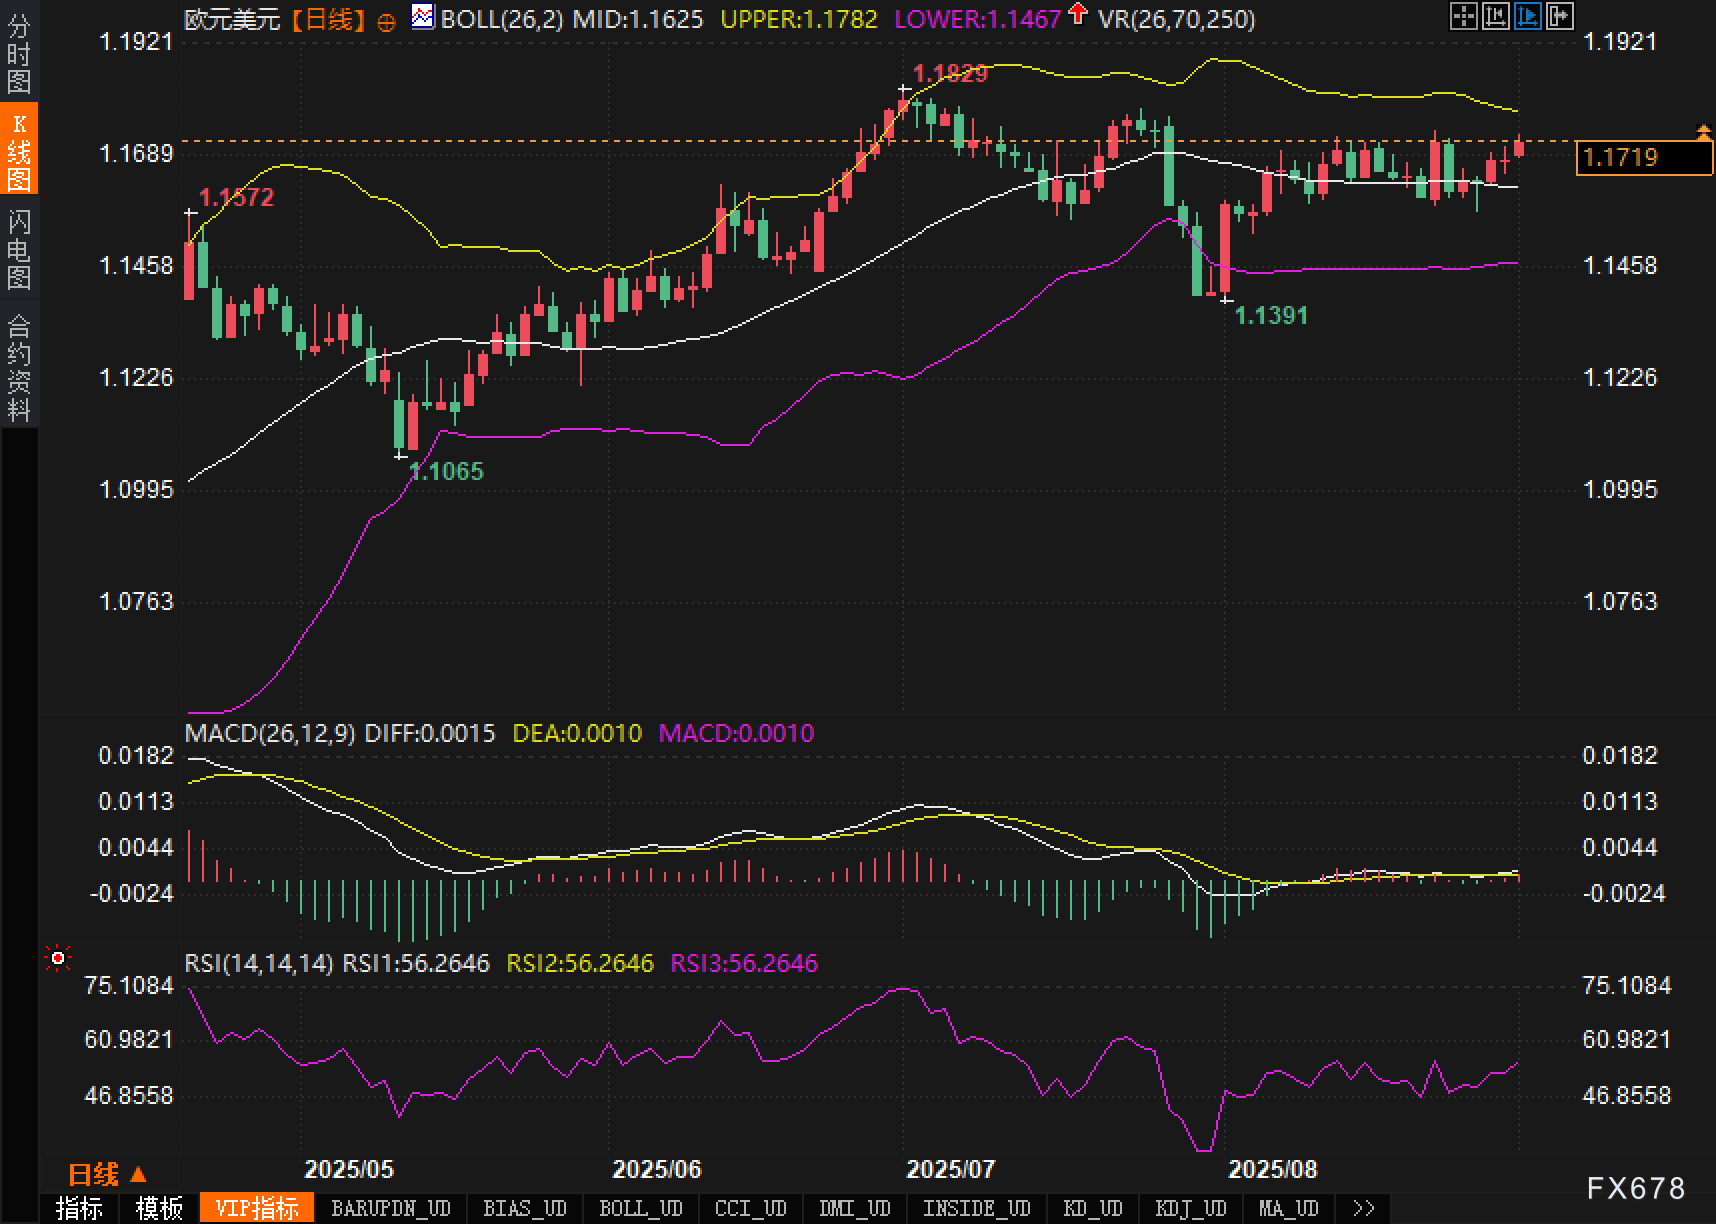Click the red up arrow before VR
The image size is (1716, 1224).
tap(1077, 15)
